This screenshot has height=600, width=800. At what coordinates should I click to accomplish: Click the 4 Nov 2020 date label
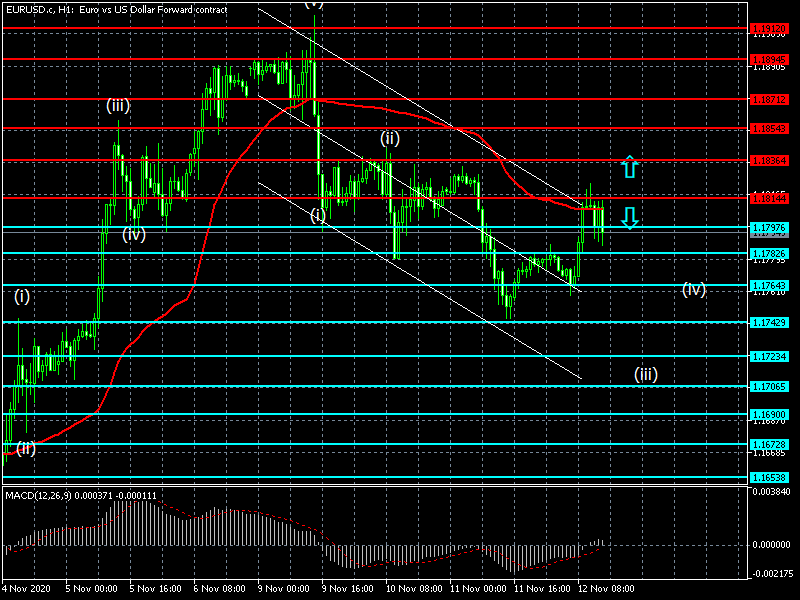pos(27,589)
